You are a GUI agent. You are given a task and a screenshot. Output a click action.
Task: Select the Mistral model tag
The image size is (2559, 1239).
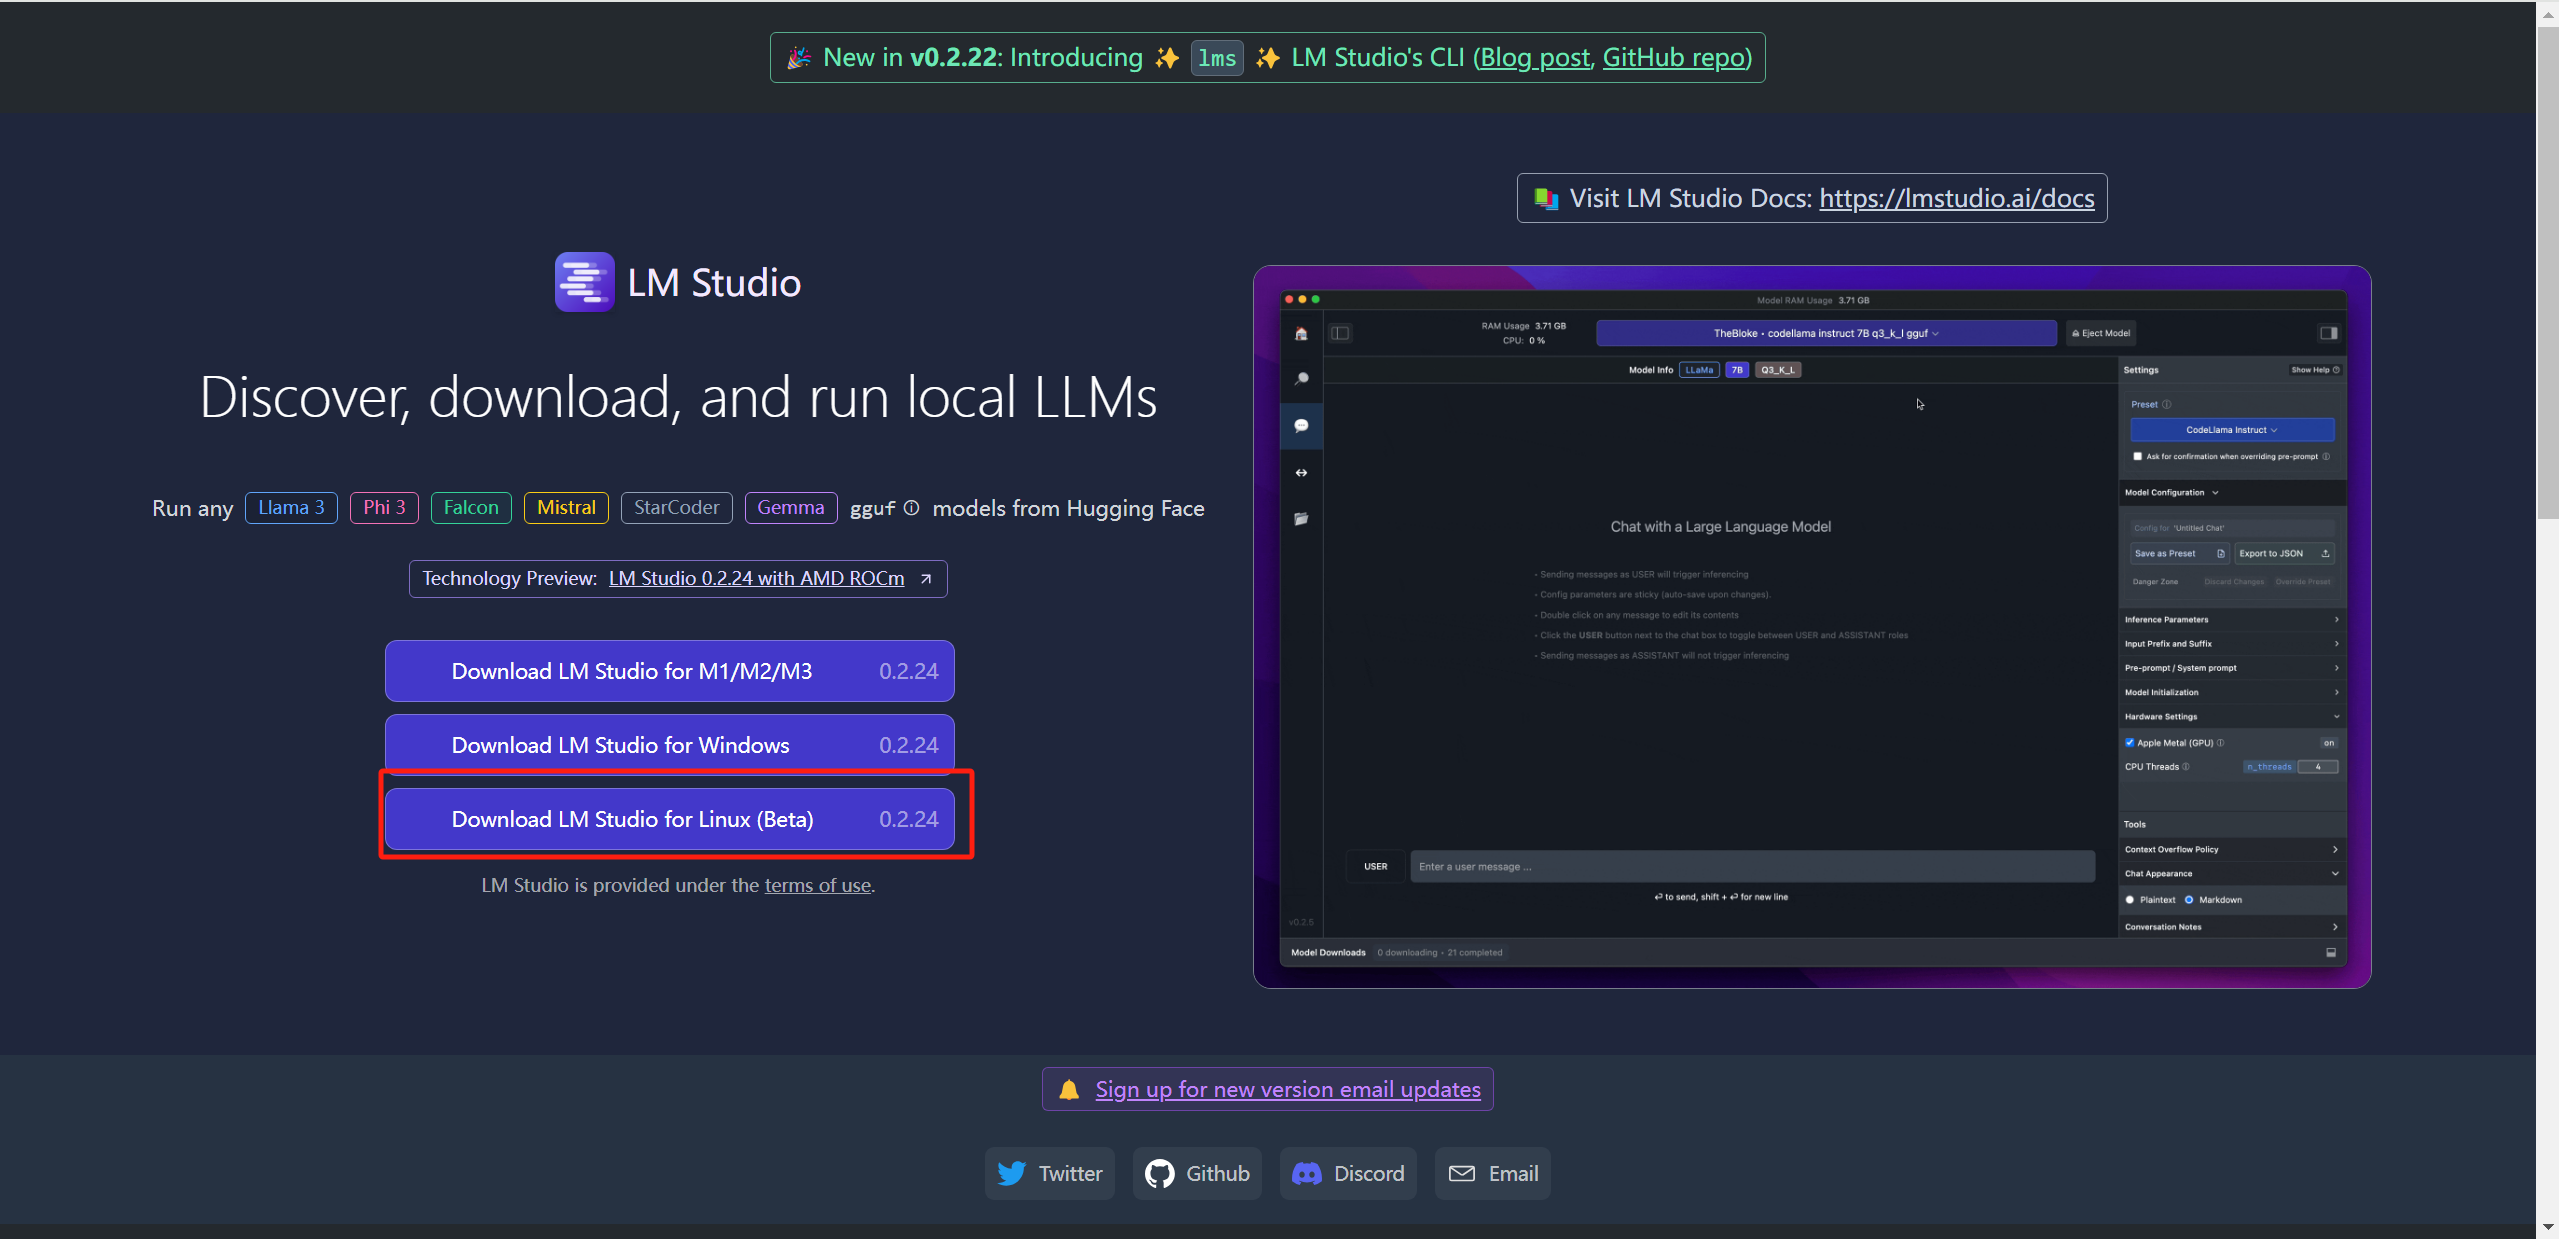click(566, 508)
